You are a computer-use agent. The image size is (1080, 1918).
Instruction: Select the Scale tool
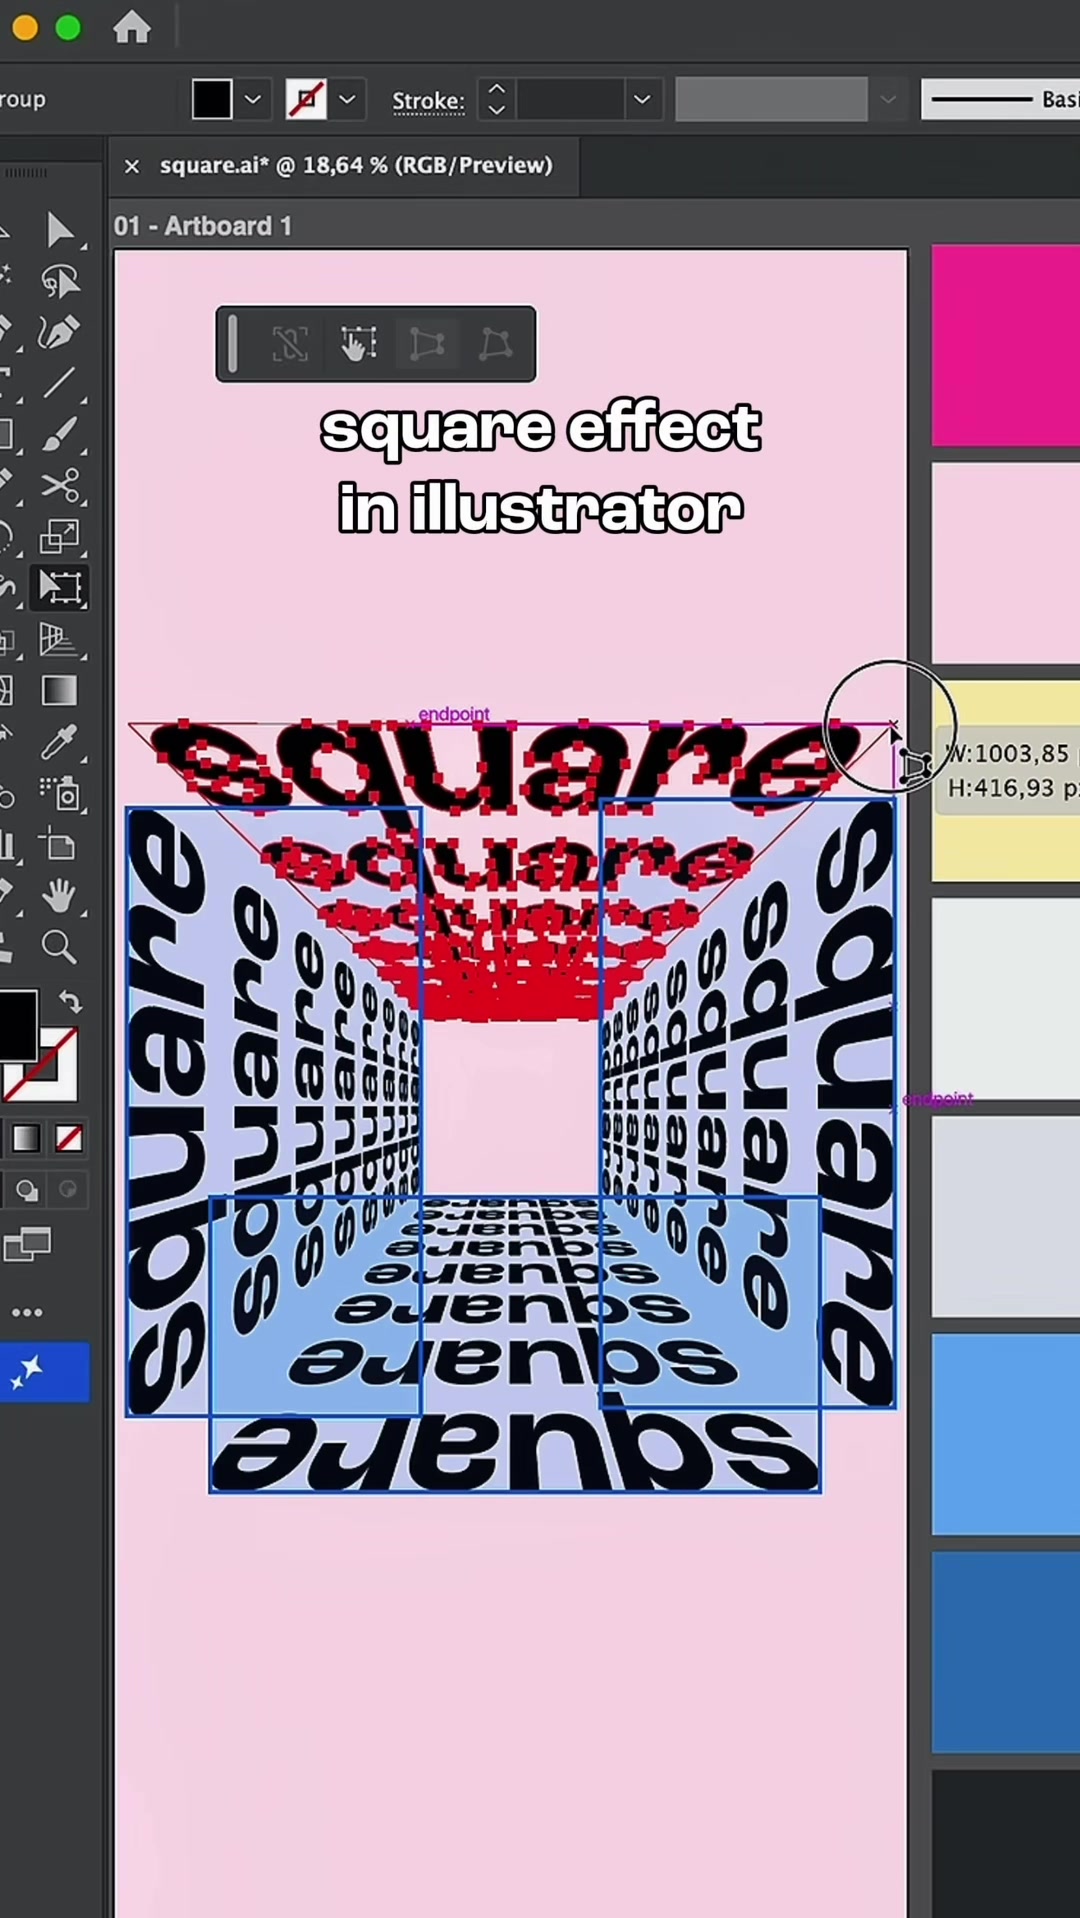point(60,536)
